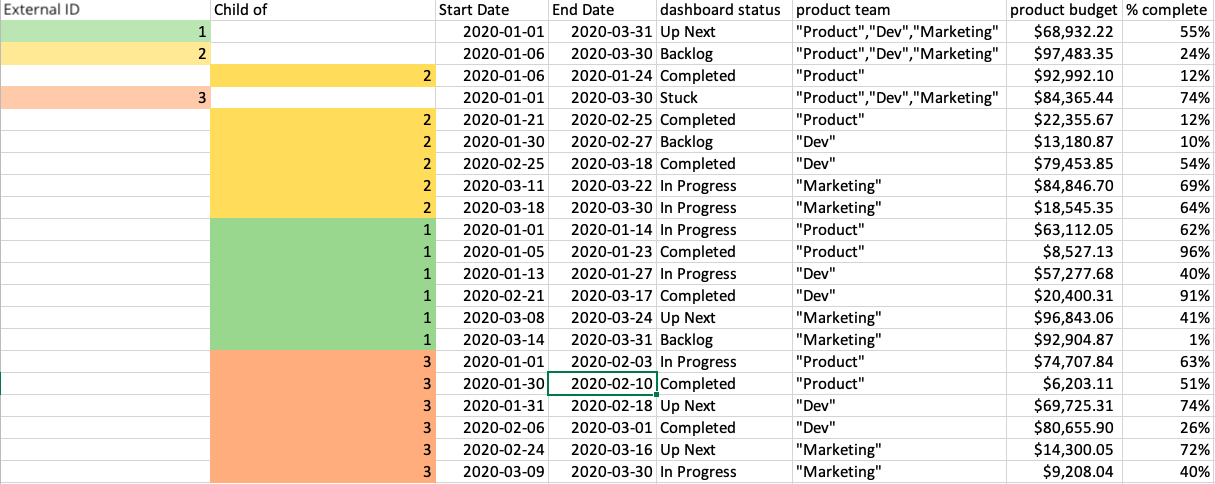
Task: Click the Start Date cell 2020-03-18
Action: (491, 208)
